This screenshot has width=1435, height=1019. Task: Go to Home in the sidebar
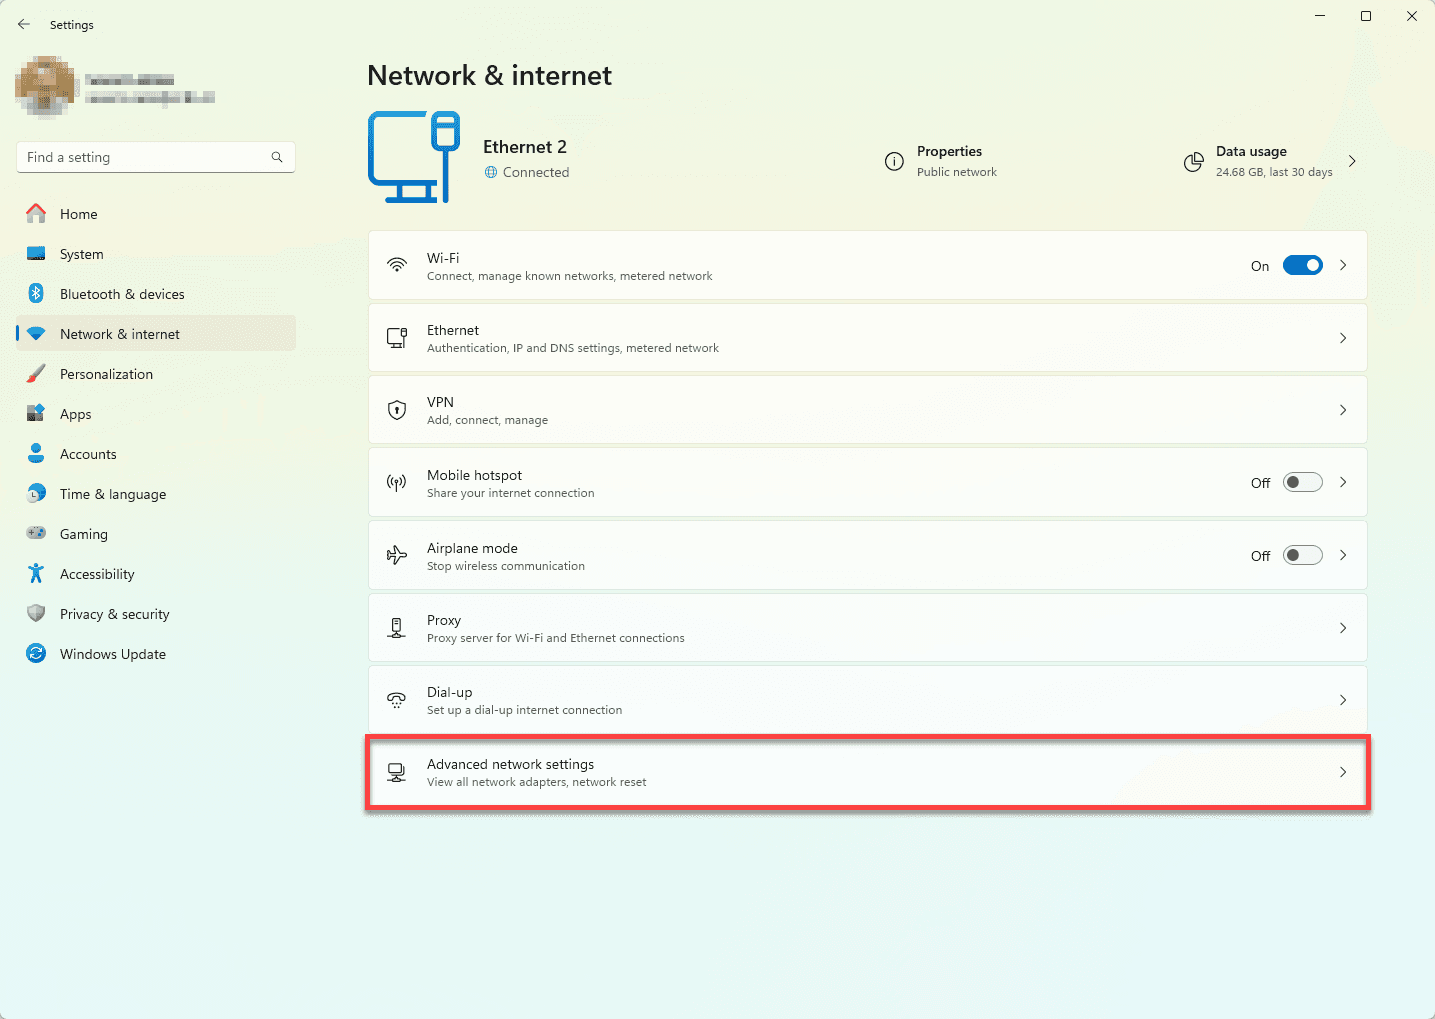(x=156, y=214)
